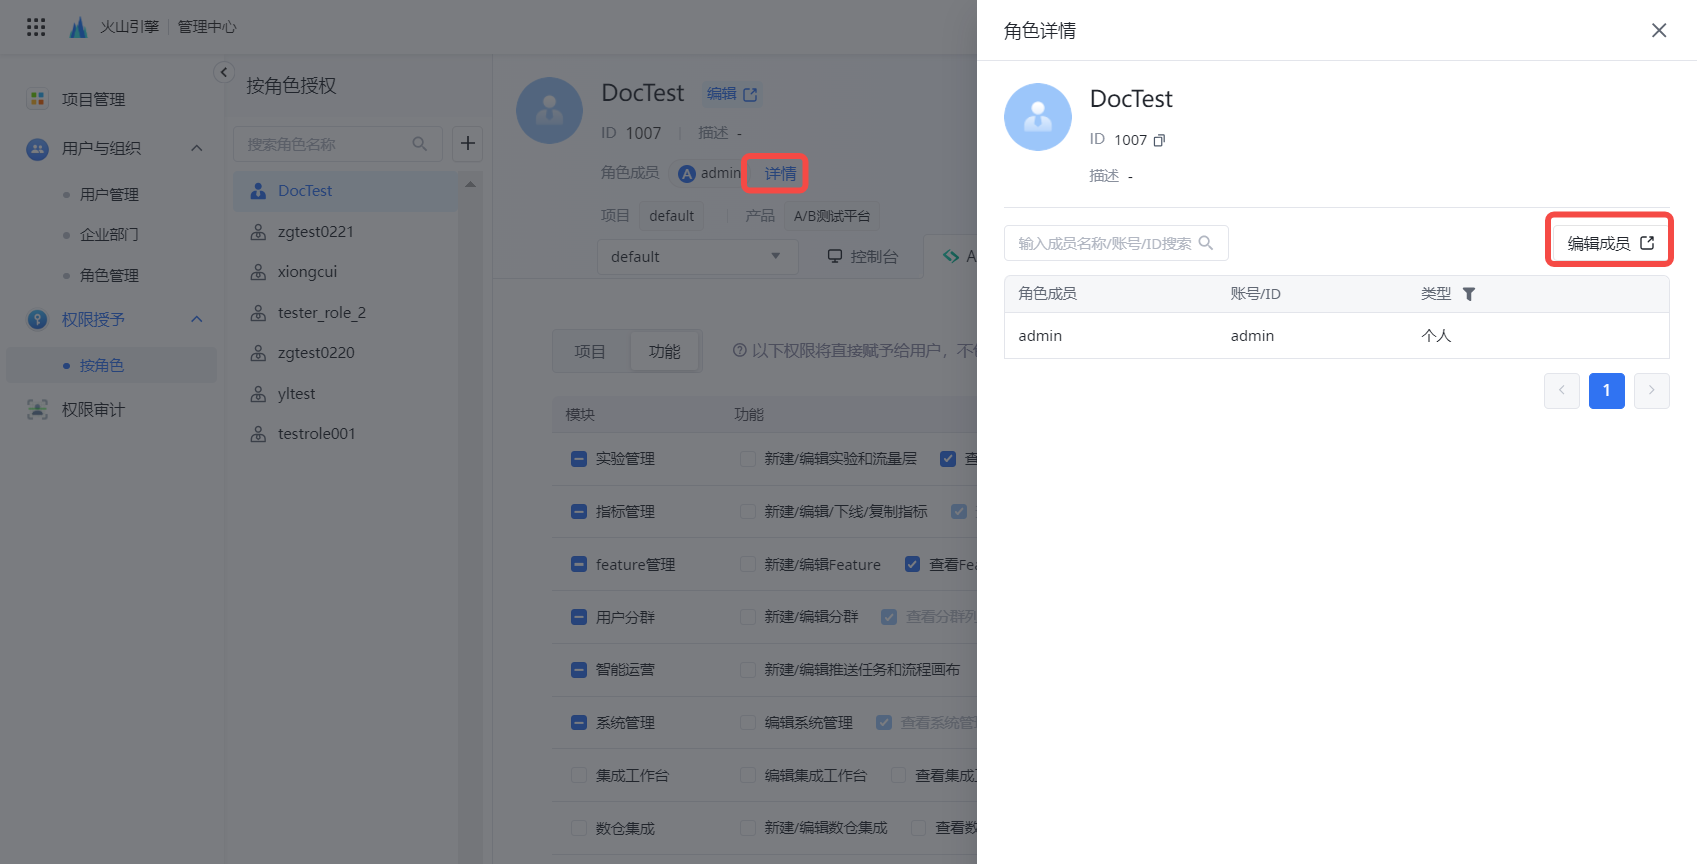
Task: Close the 角色详情 panel
Action: [x=1659, y=31]
